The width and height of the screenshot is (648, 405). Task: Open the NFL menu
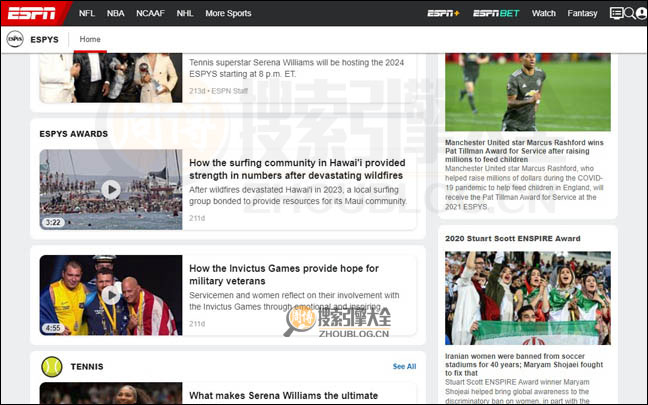click(87, 13)
